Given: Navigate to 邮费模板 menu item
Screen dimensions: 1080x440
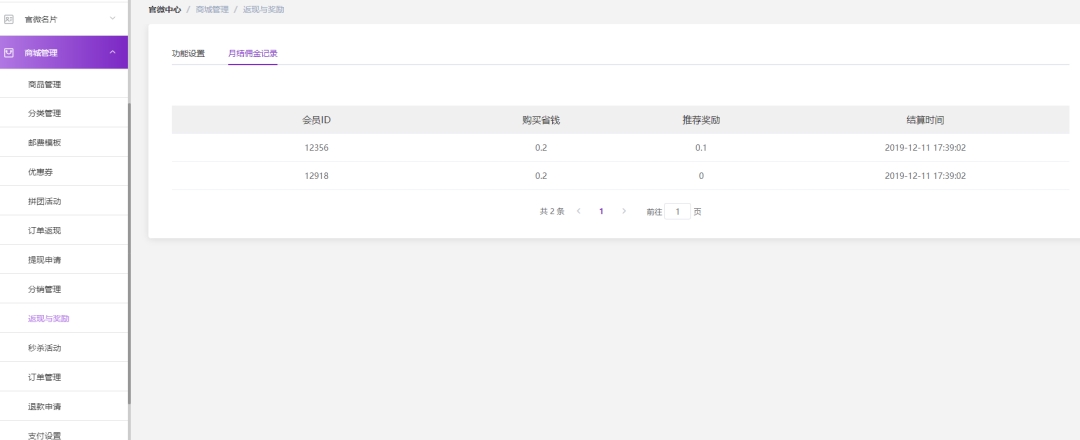Looking at the screenshot, I should point(45,142).
